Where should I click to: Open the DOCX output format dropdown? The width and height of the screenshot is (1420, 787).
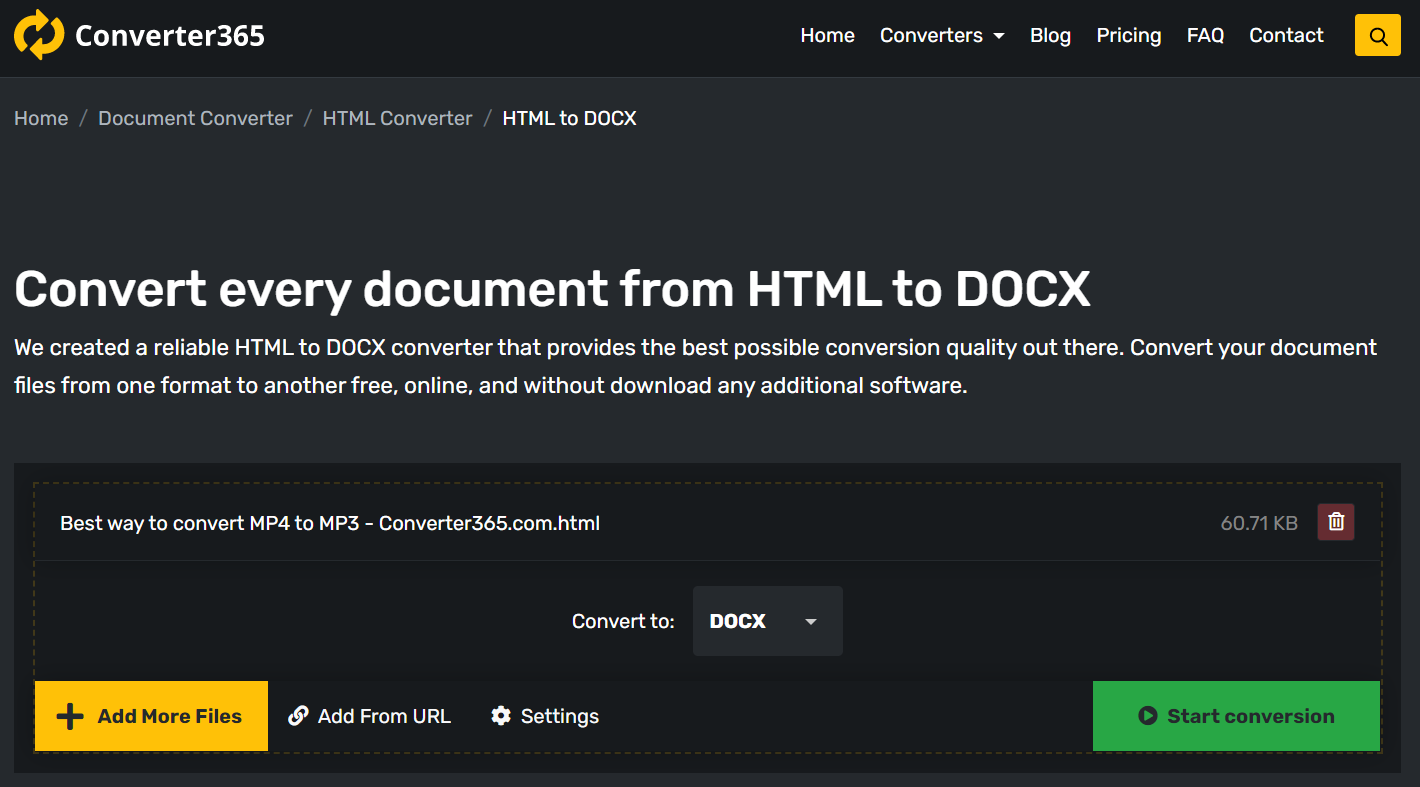tap(767, 621)
